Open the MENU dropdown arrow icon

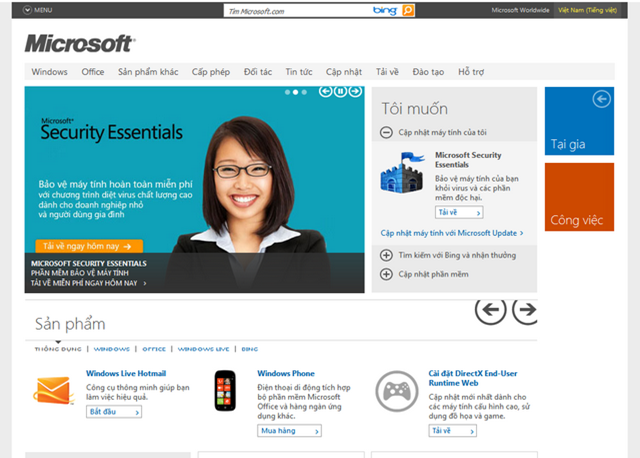click(27, 10)
